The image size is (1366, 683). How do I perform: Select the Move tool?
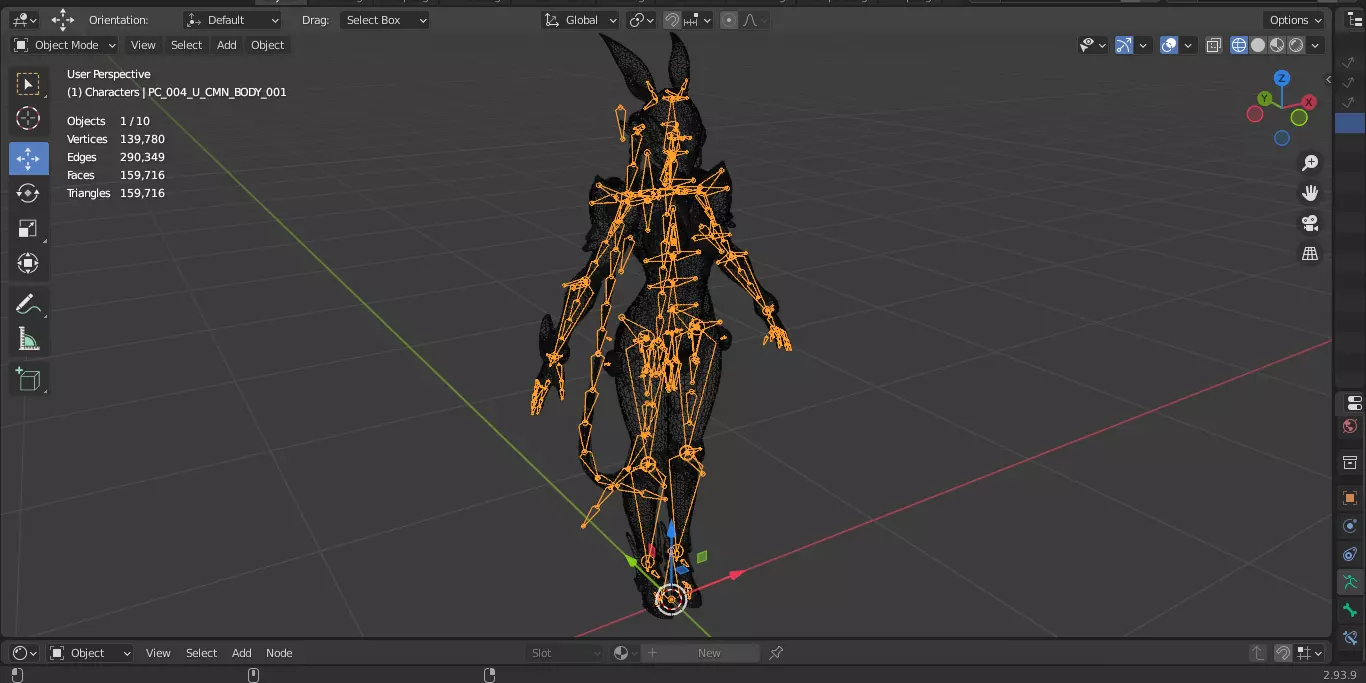pyautogui.click(x=28, y=158)
